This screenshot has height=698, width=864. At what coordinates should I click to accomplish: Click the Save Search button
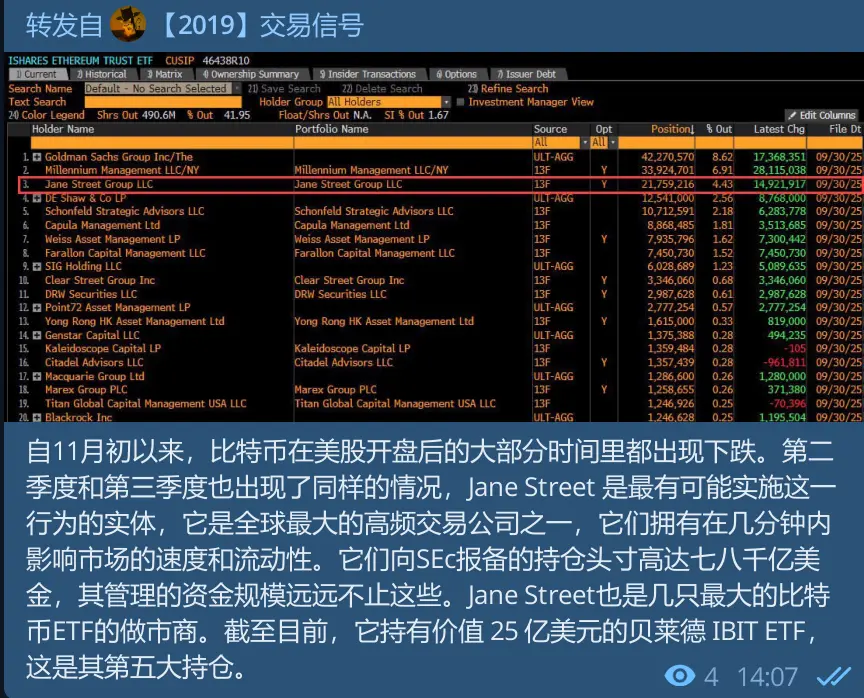point(284,88)
